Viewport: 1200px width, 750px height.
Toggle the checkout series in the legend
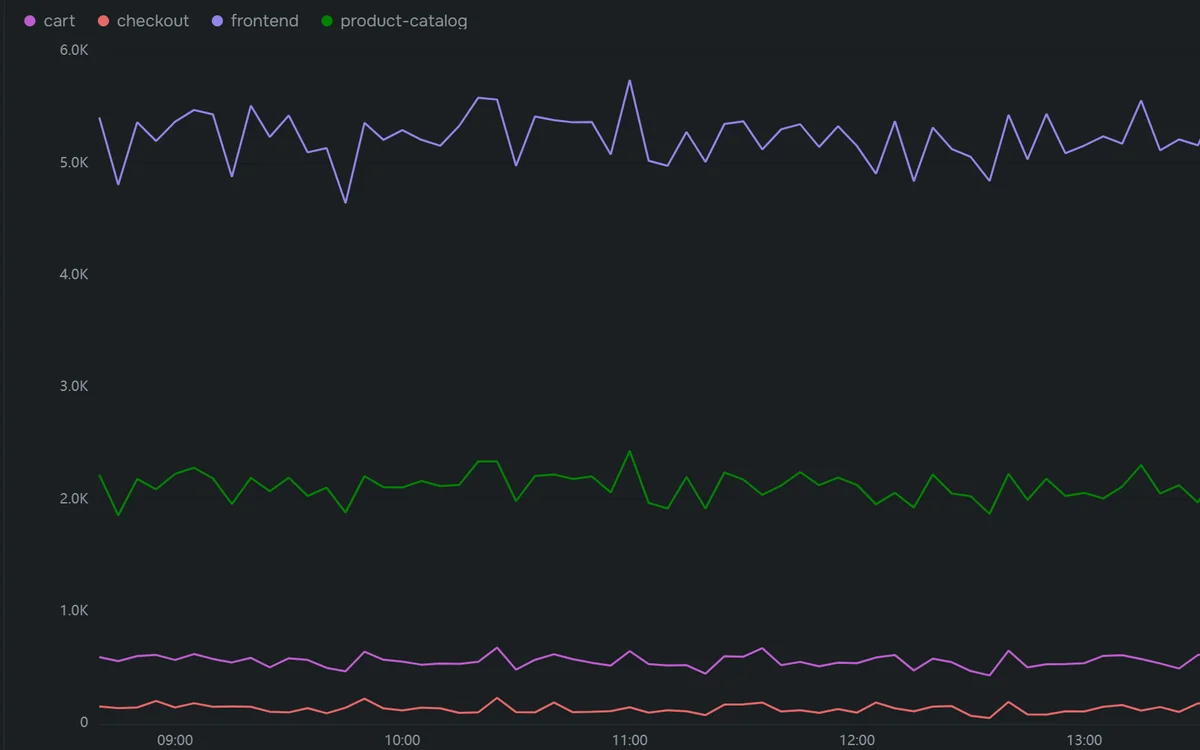(143, 21)
